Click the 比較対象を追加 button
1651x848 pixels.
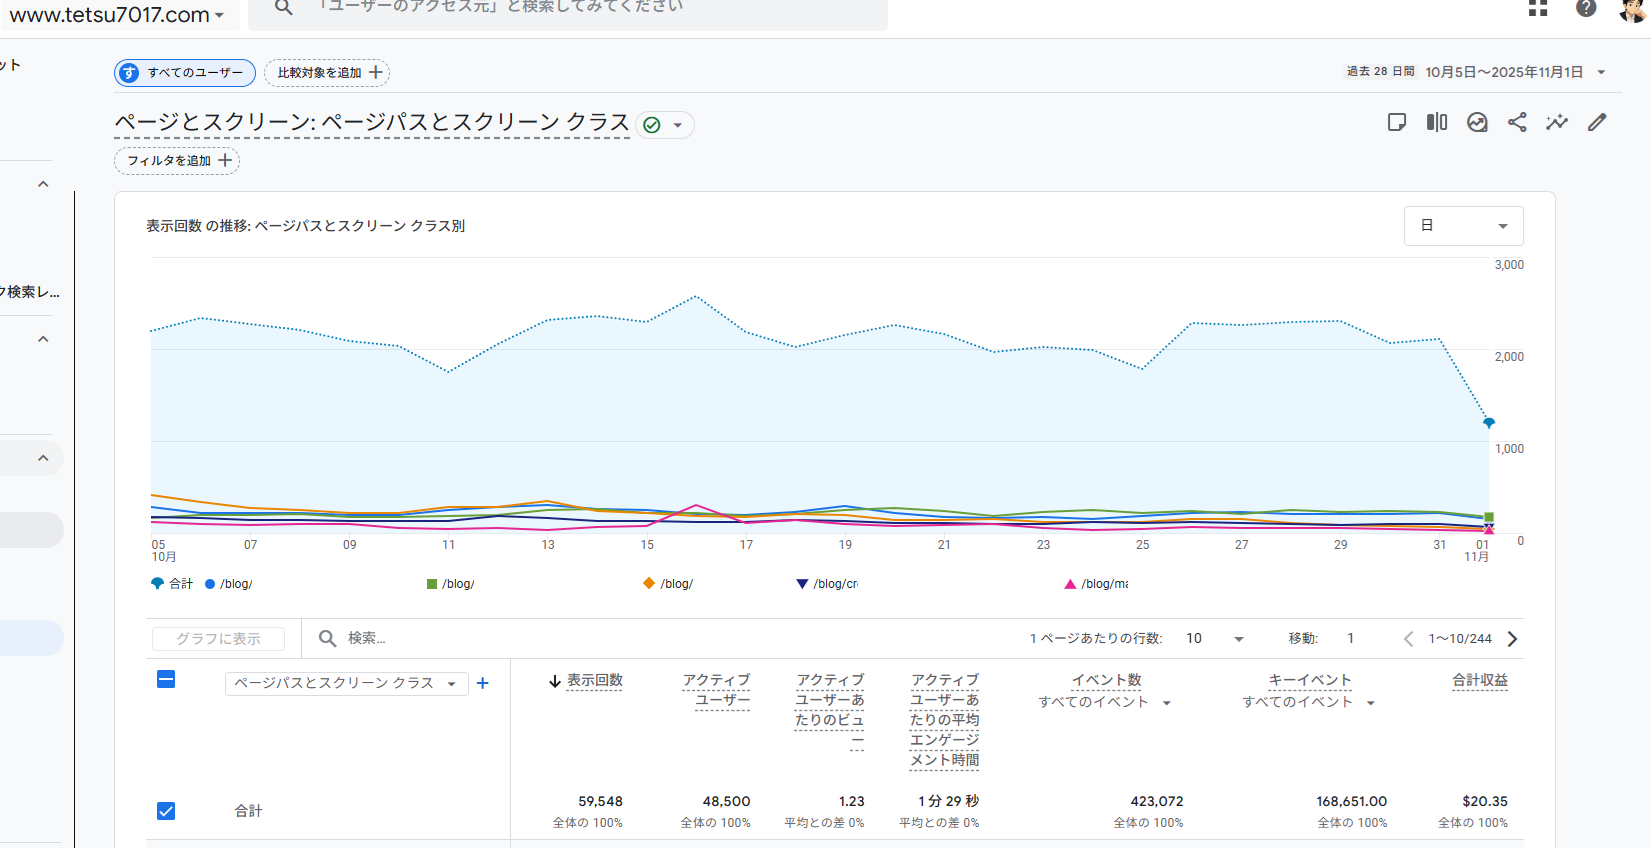click(327, 73)
